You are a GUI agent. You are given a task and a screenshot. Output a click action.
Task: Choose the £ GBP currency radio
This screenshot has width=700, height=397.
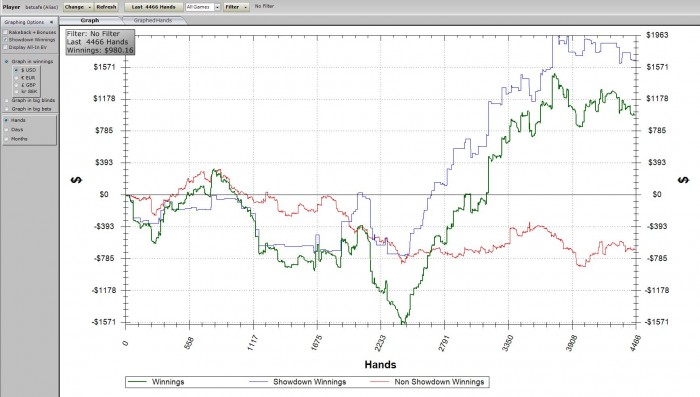[x=17, y=85]
